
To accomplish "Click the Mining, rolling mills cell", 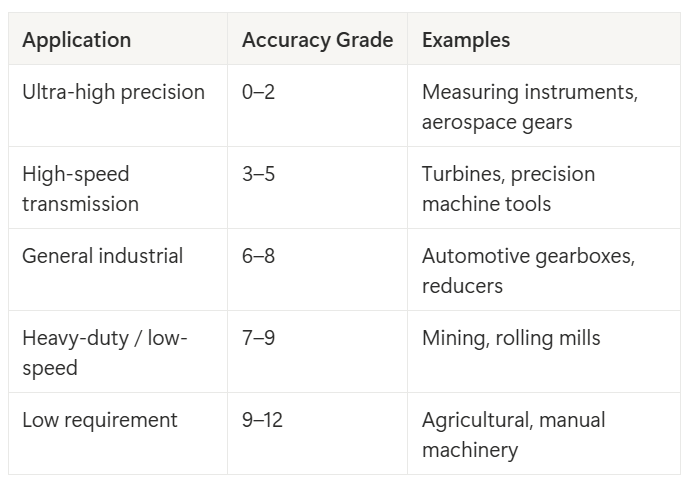I will [511, 338].
